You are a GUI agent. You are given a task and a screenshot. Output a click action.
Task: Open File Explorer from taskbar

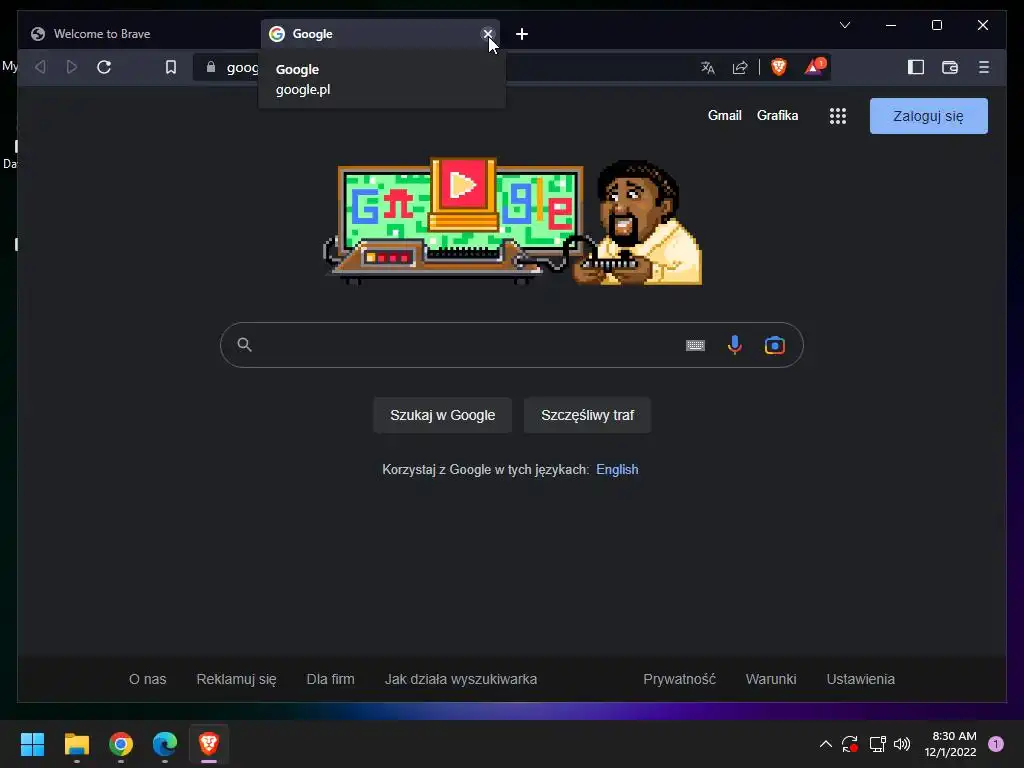point(76,744)
